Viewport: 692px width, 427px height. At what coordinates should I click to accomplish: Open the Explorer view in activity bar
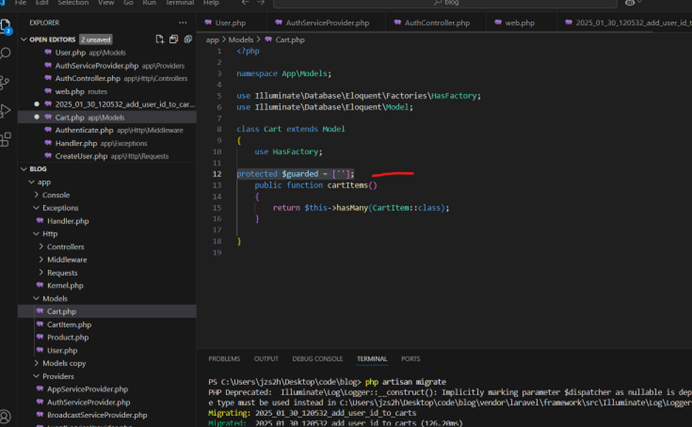(x=7, y=25)
